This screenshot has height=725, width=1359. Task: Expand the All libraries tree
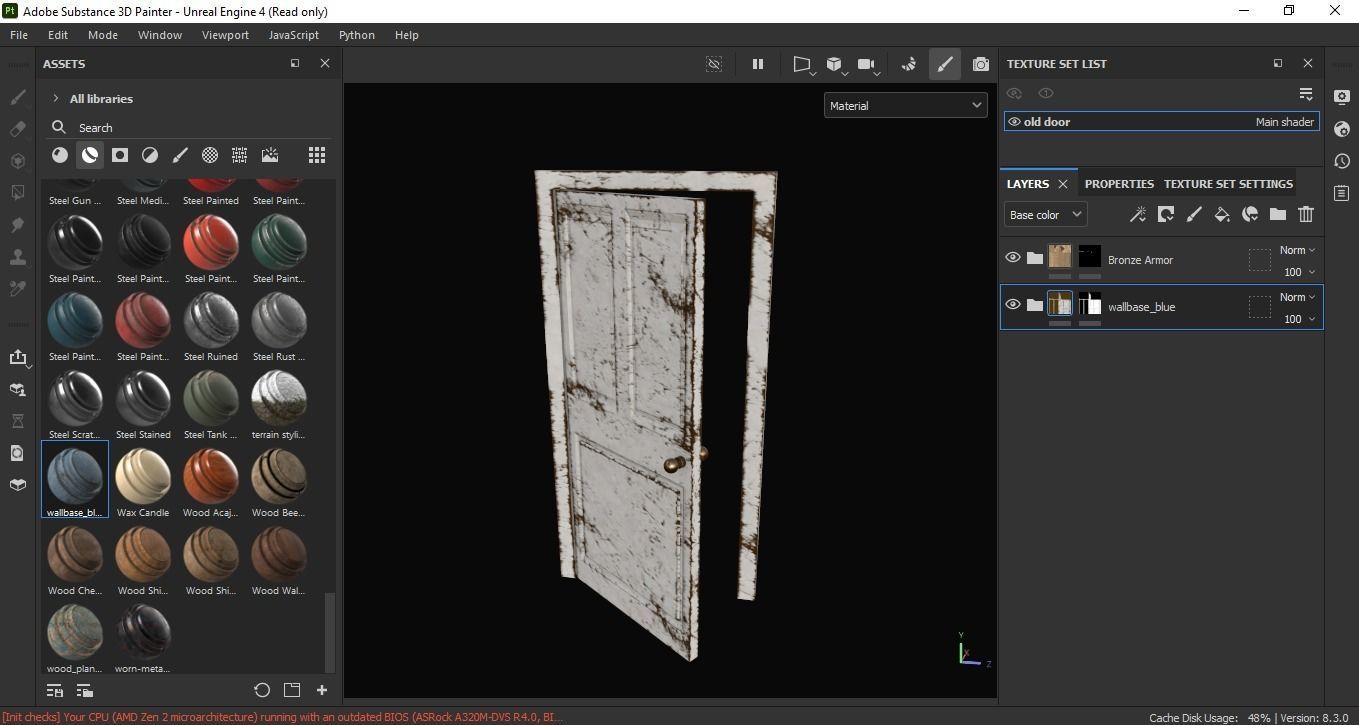coord(56,98)
